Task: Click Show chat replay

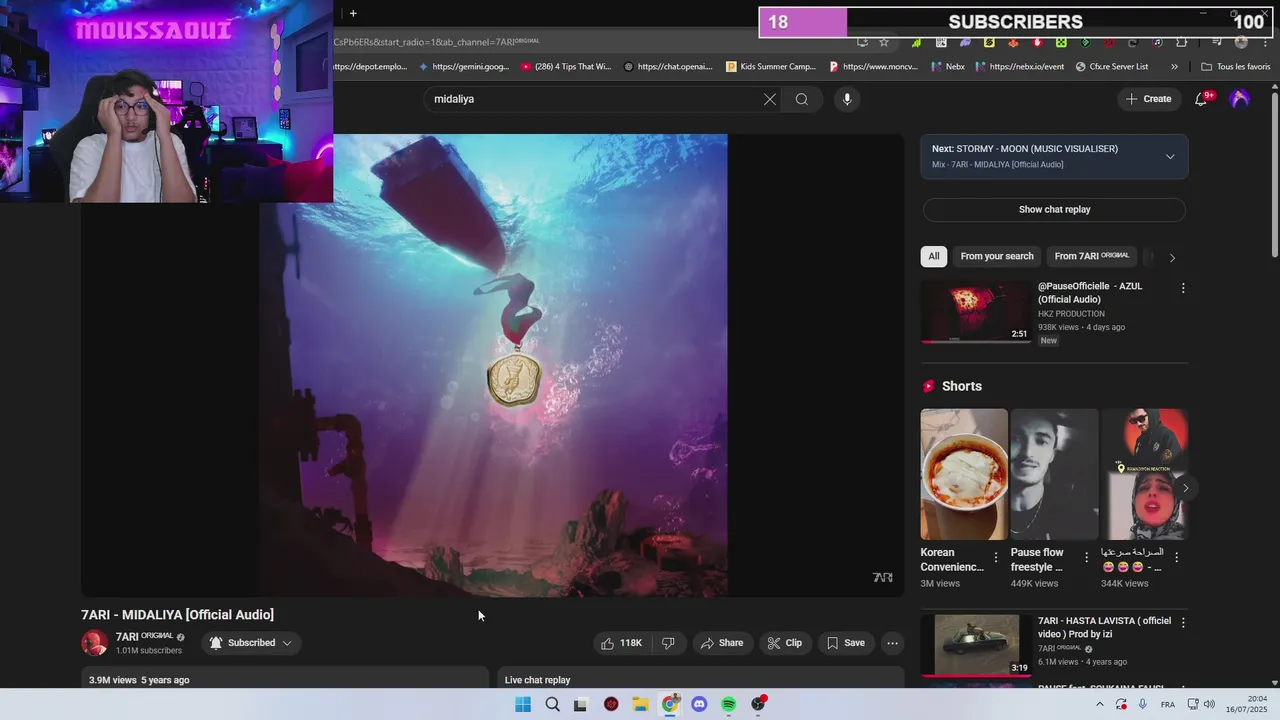Action: point(1054,209)
